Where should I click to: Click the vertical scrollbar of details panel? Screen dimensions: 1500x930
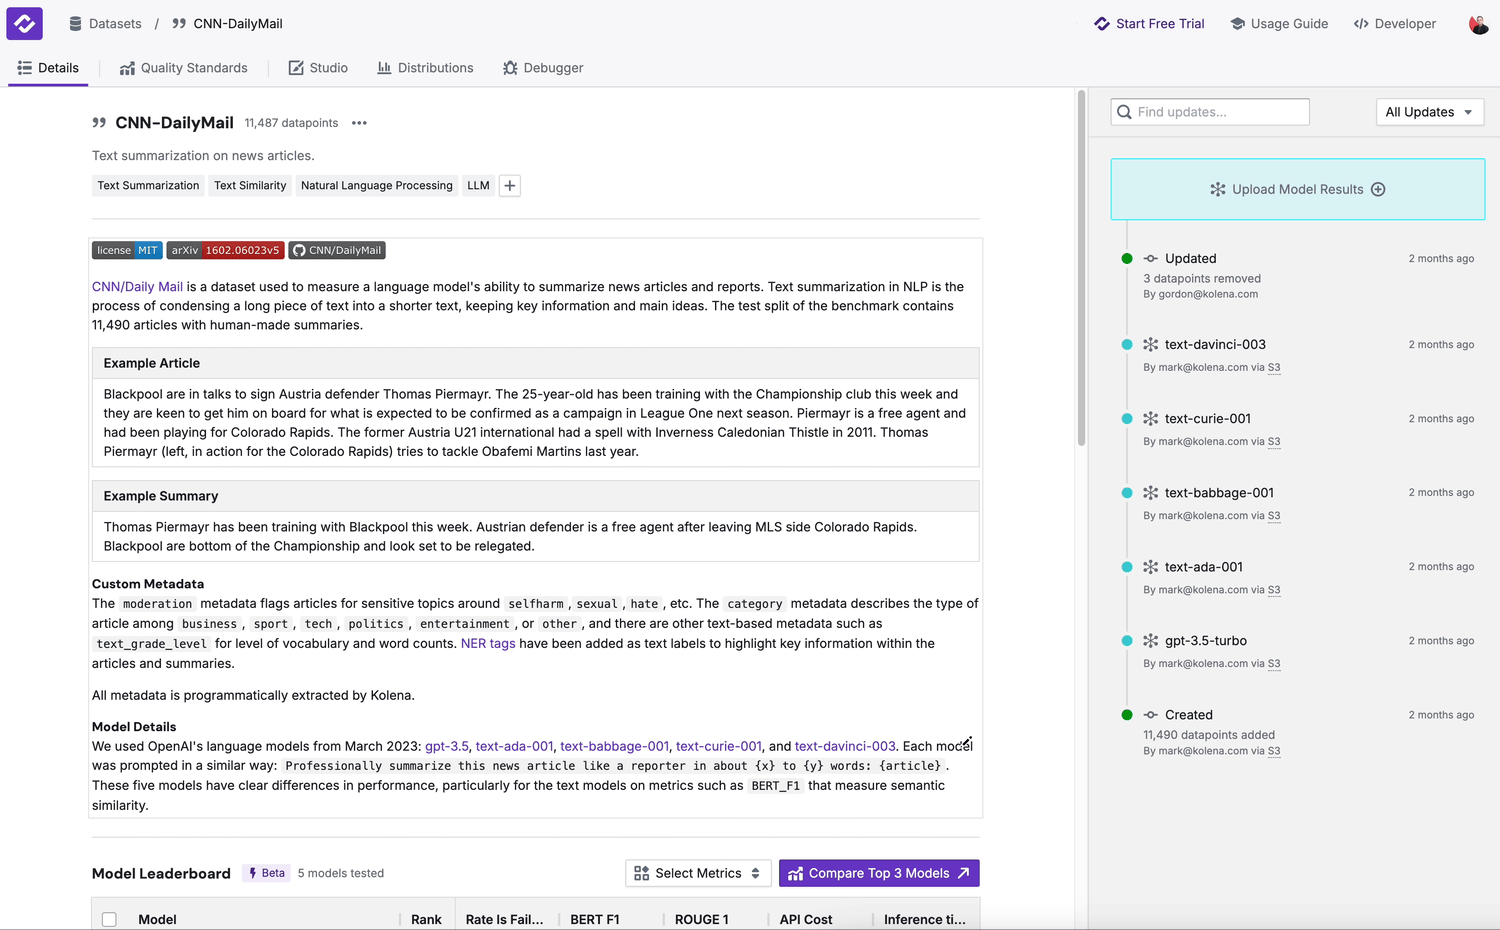tap(1081, 270)
